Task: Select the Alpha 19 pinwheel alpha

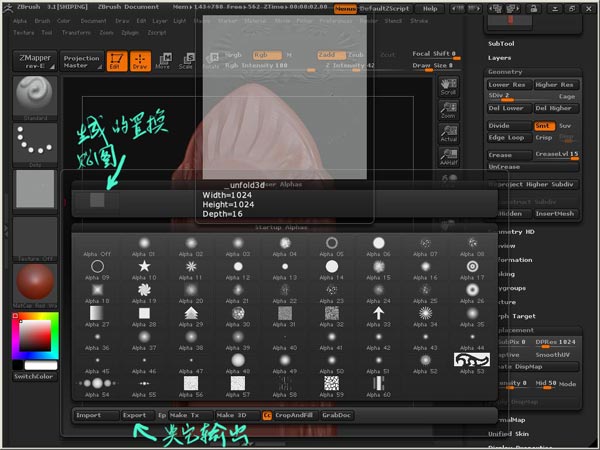Action: point(144,290)
